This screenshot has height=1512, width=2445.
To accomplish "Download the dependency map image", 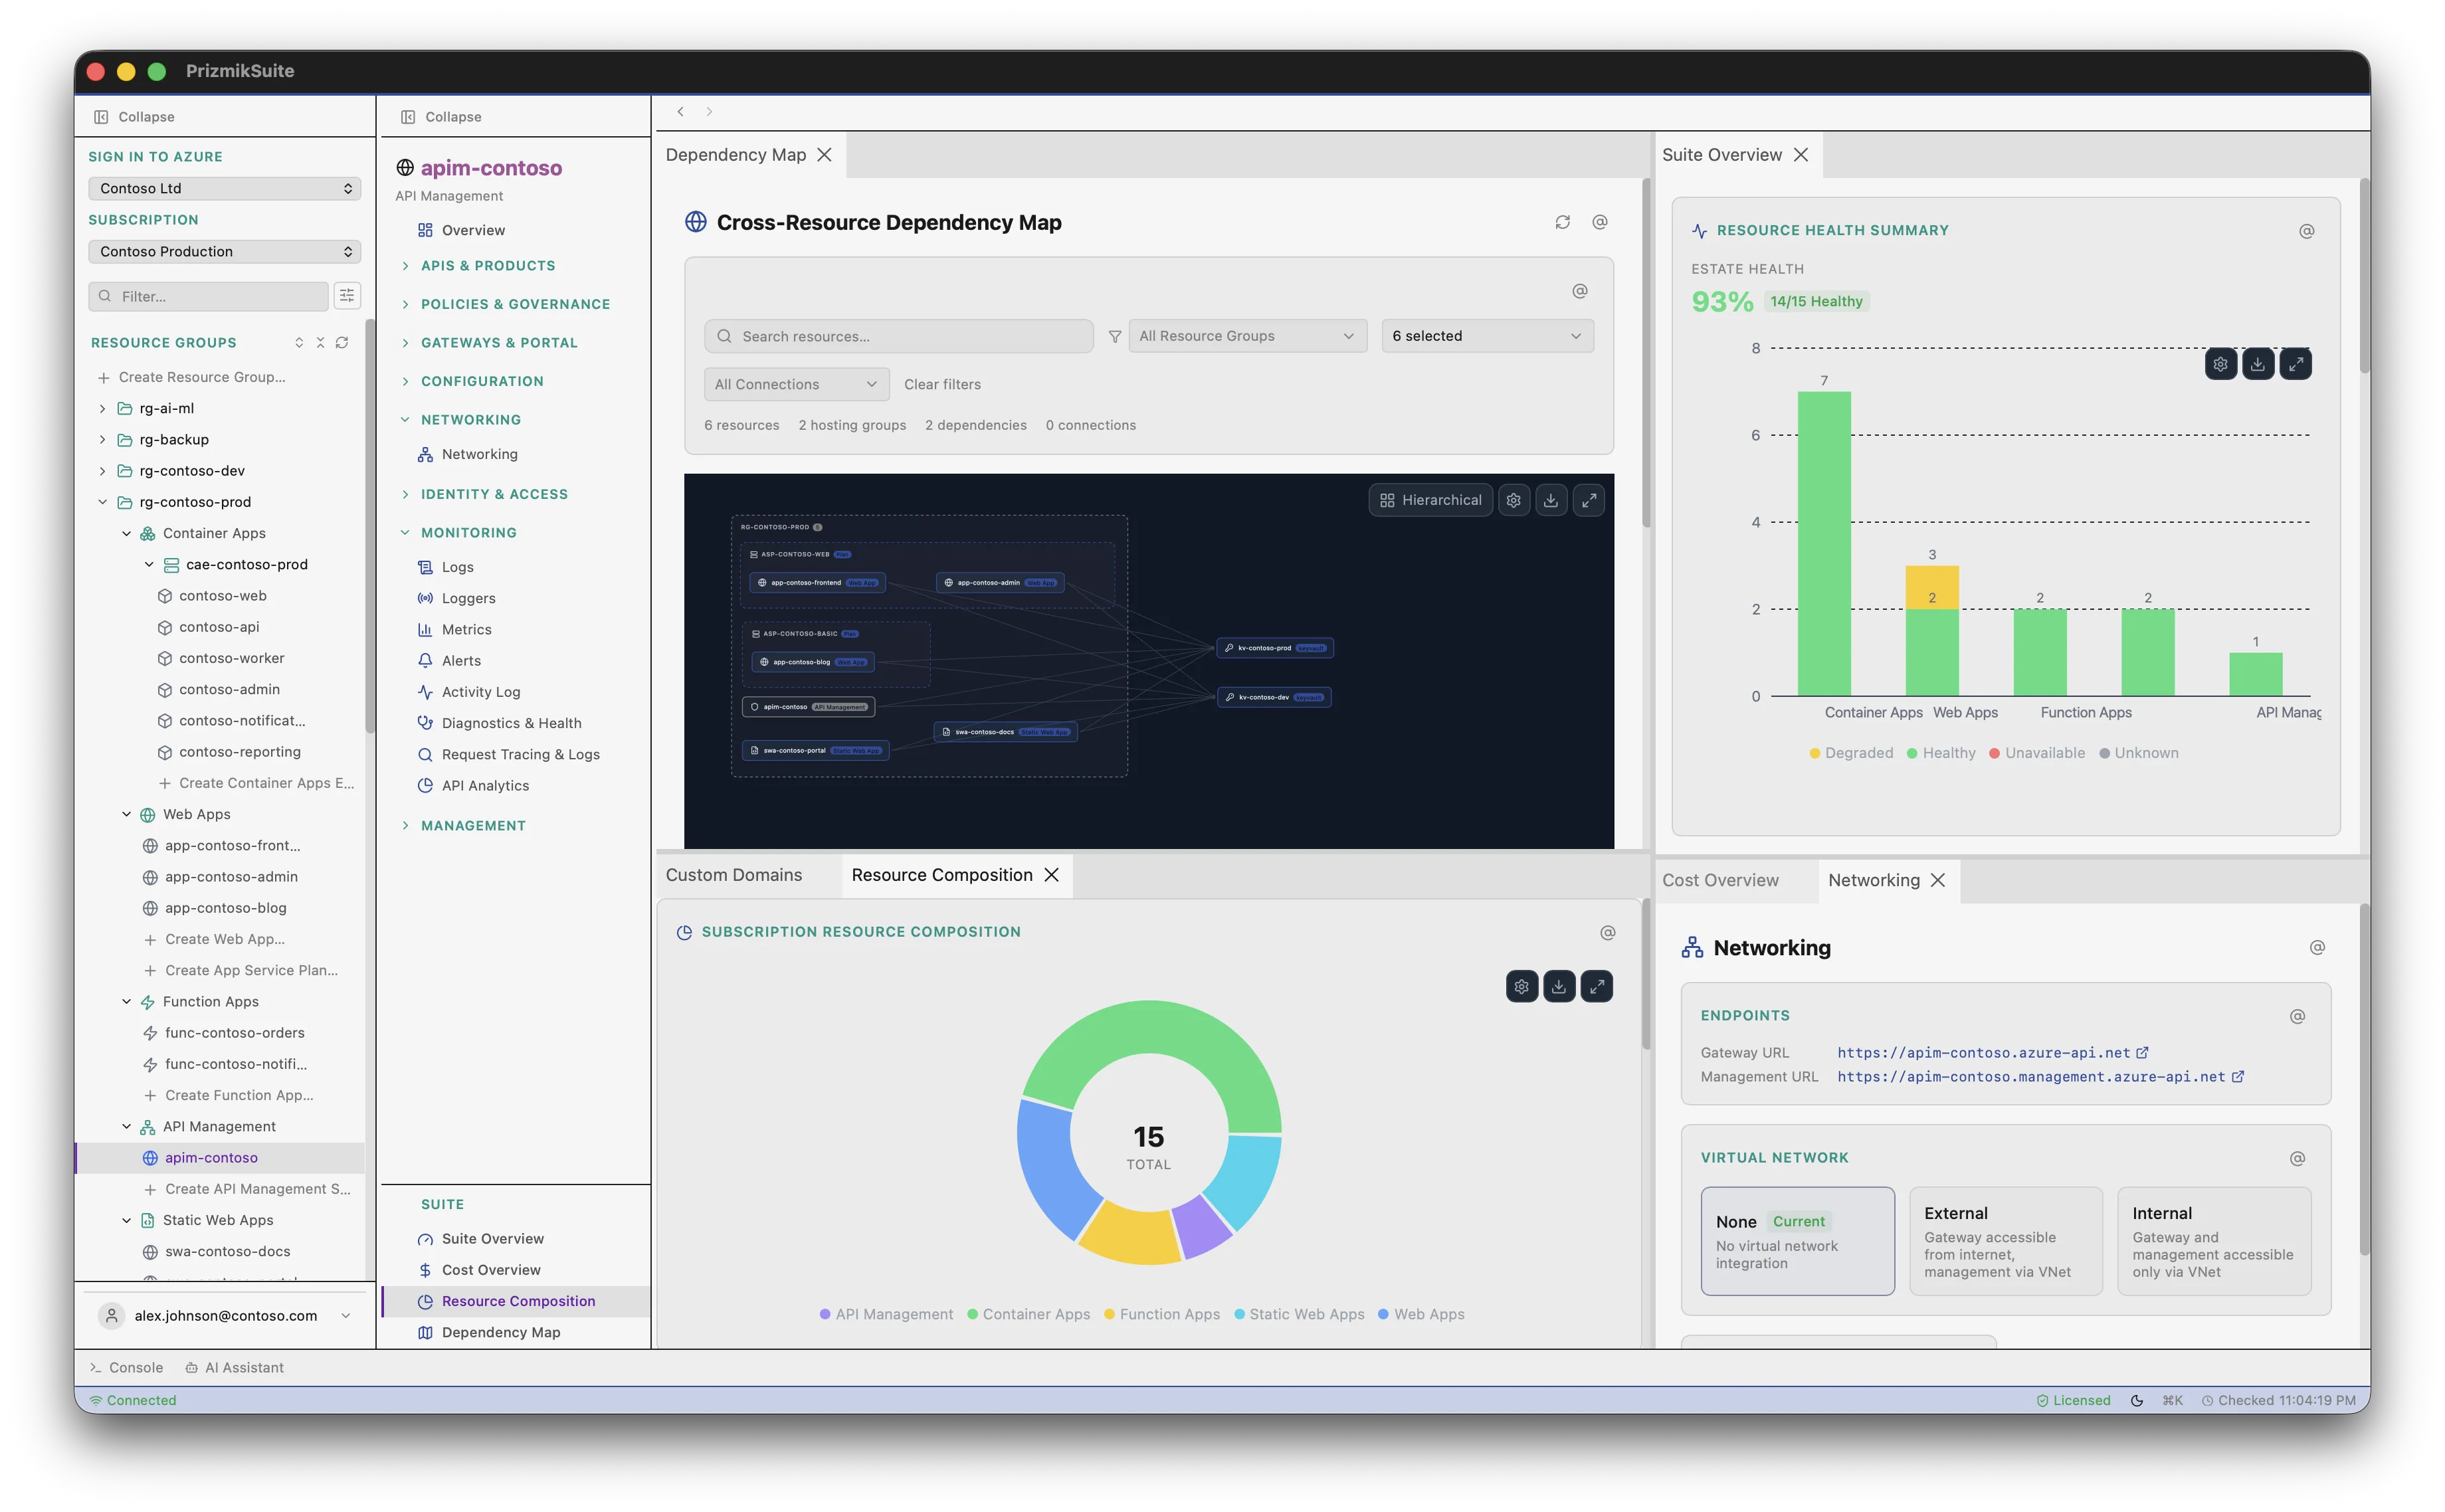I will [x=1551, y=500].
